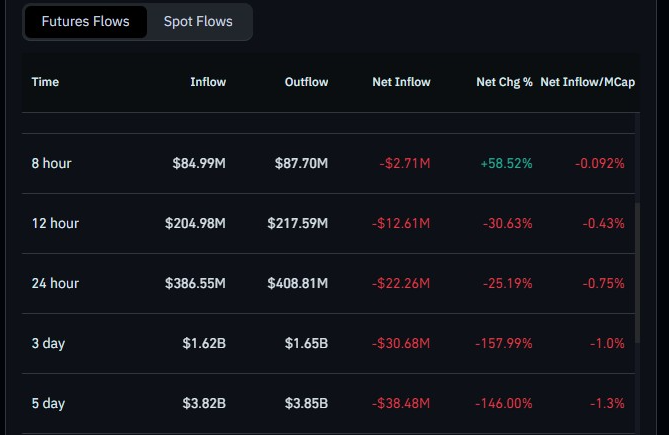Click the $408.81M outflow value
The width and height of the screenshot is (669, 435).
(298, 284)
